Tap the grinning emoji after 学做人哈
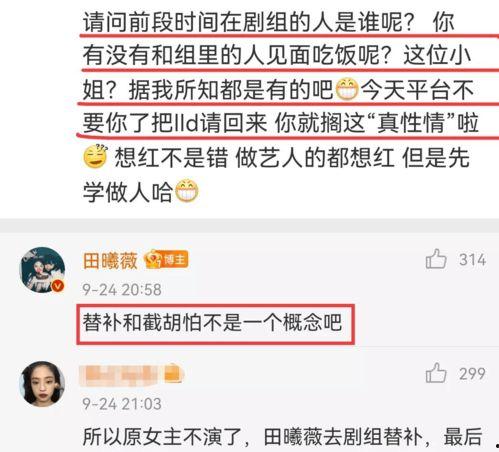 187,191
